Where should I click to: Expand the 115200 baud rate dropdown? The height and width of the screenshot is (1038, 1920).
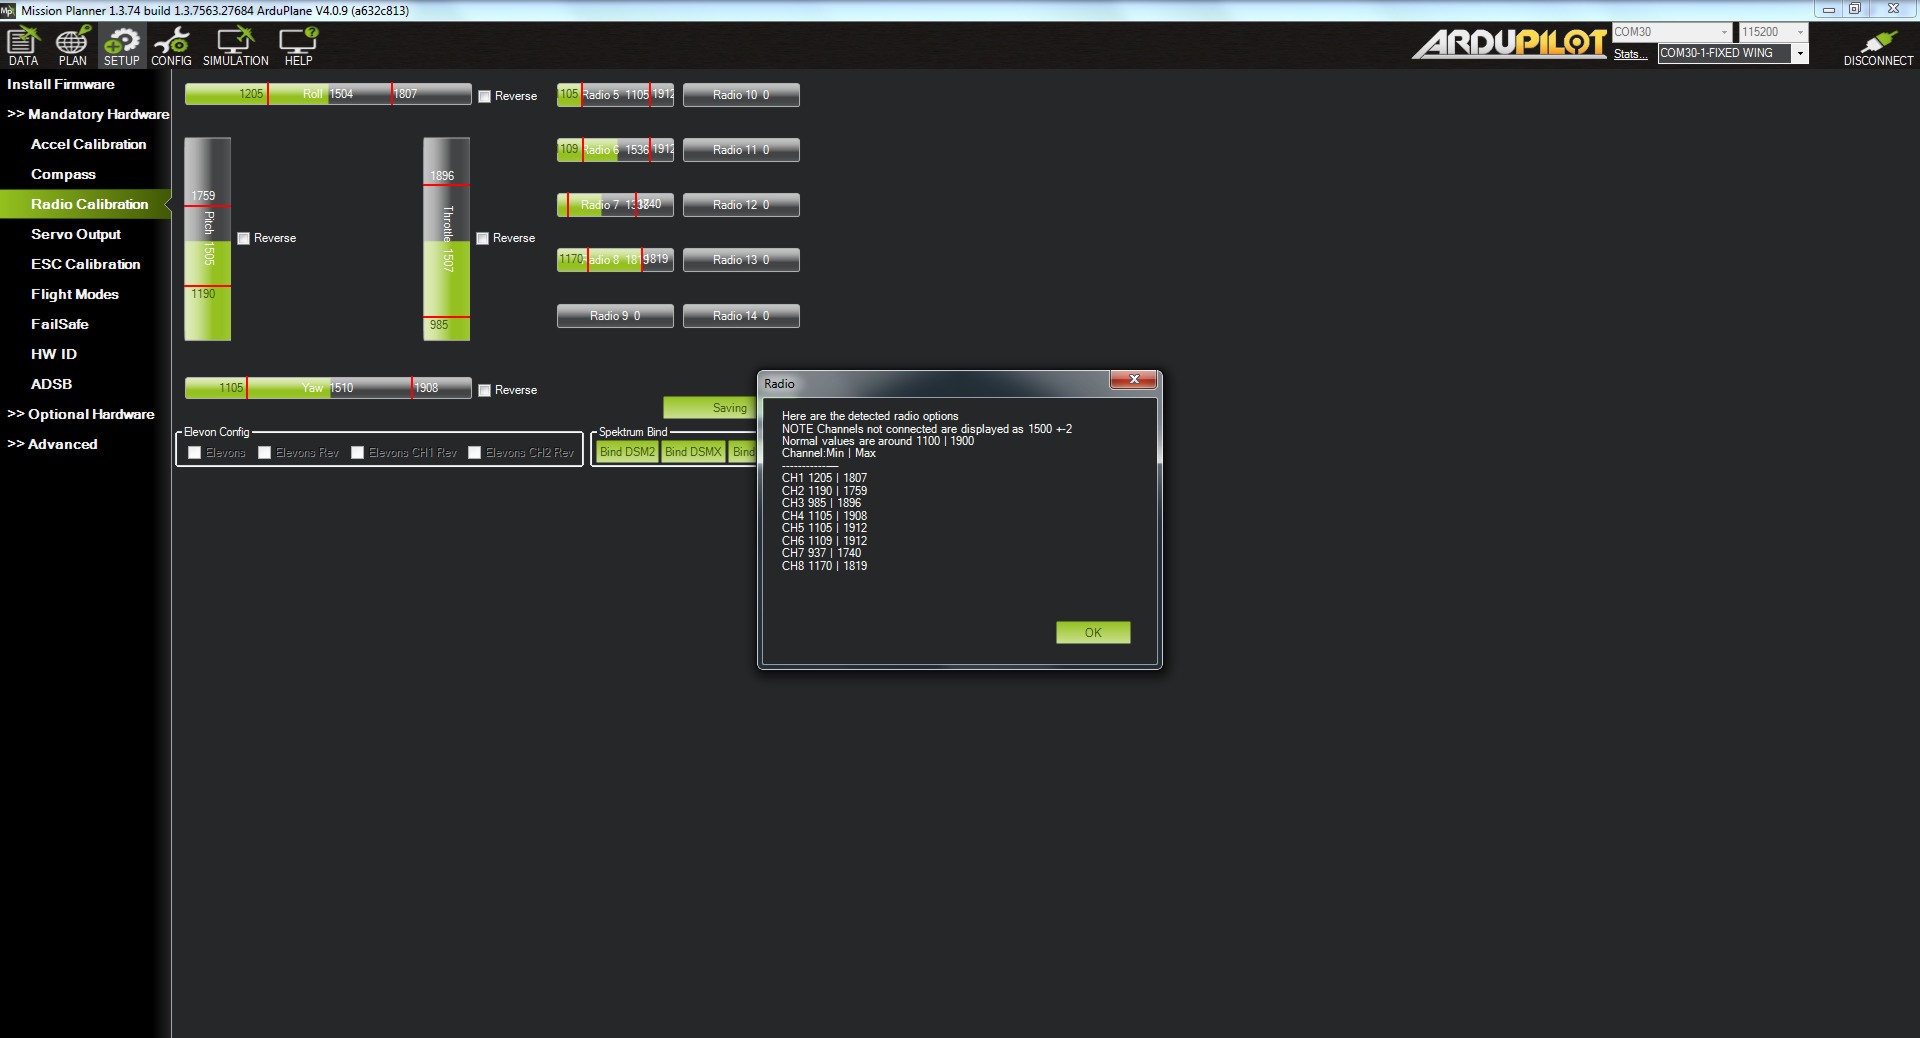coord(1772,32)
